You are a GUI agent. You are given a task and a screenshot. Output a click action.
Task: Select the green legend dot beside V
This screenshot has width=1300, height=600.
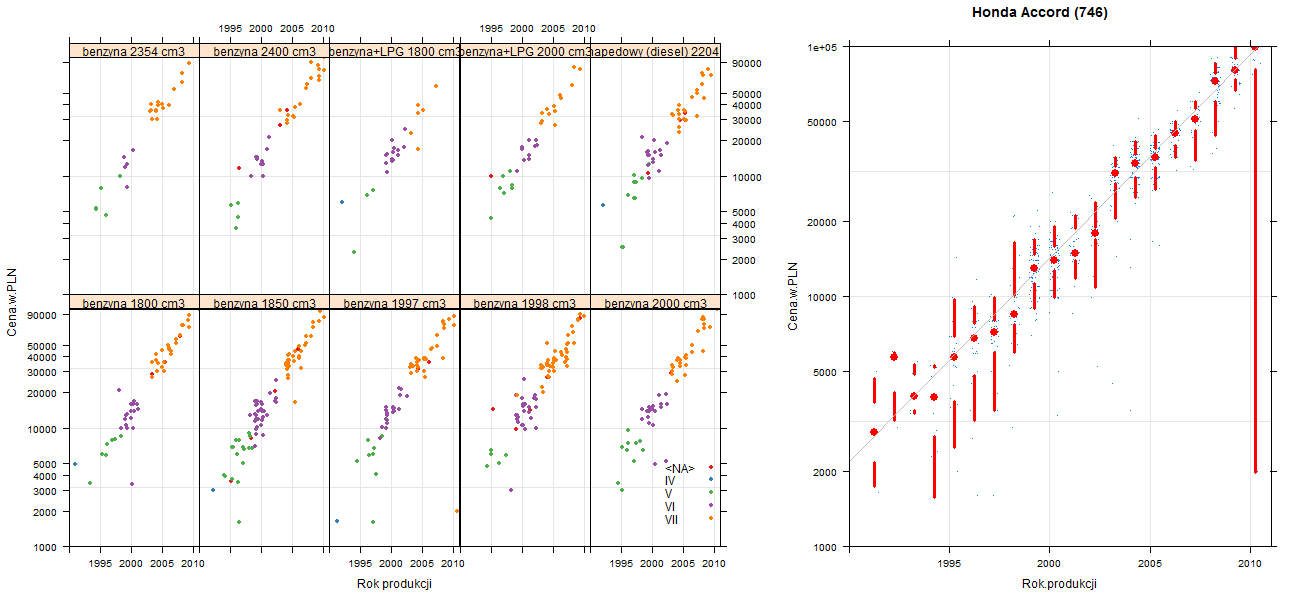[x=710, y=492]
